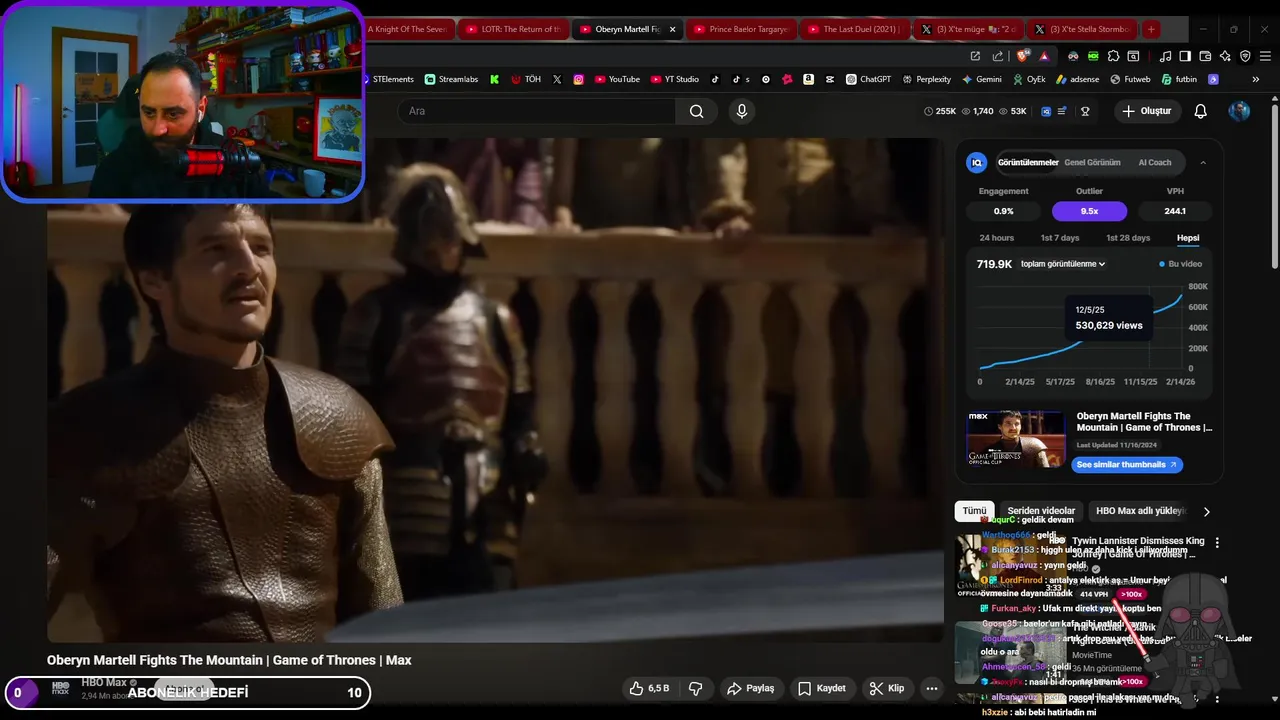Open the Futweb bookmark
Screen dimensions: 1280x720
(1131, 79)
